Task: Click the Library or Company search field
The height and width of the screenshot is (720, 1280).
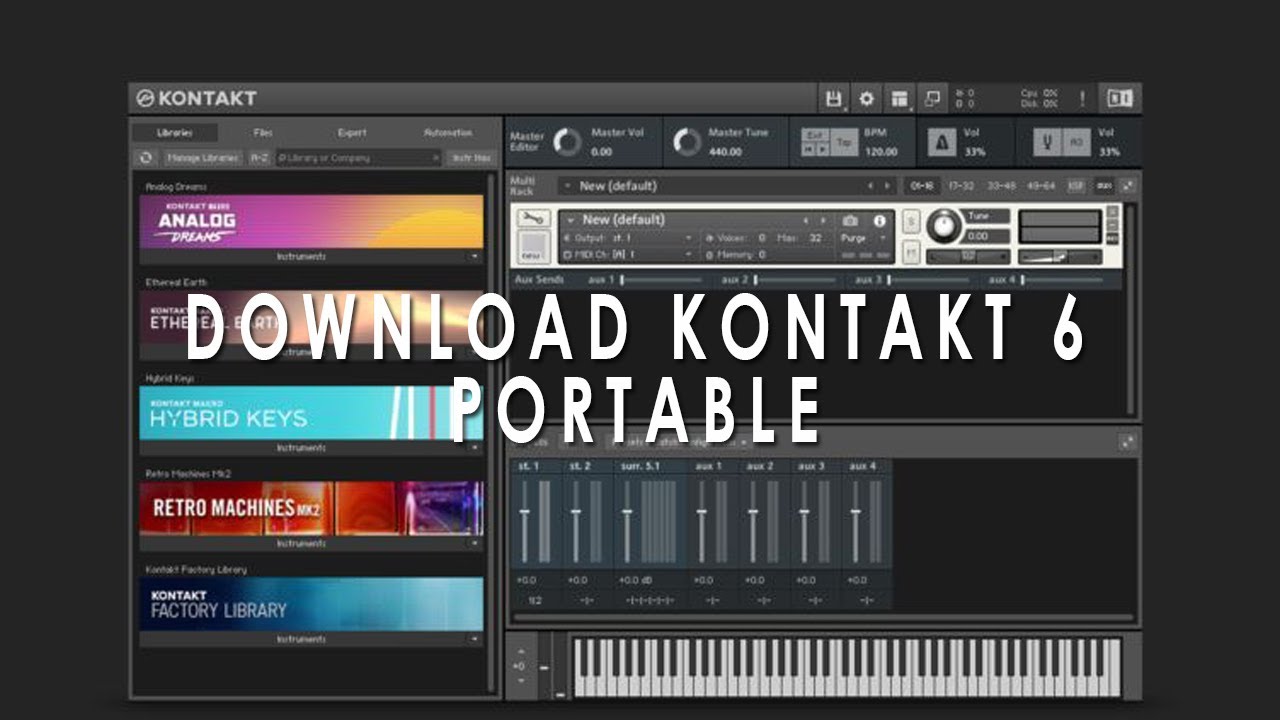Action: click(358, 157)
